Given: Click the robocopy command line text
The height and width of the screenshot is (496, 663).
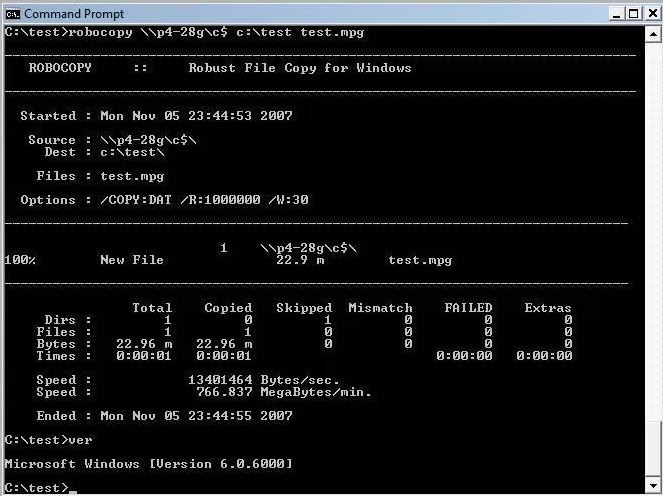Looking at the screenshot, I should [184, 32].
